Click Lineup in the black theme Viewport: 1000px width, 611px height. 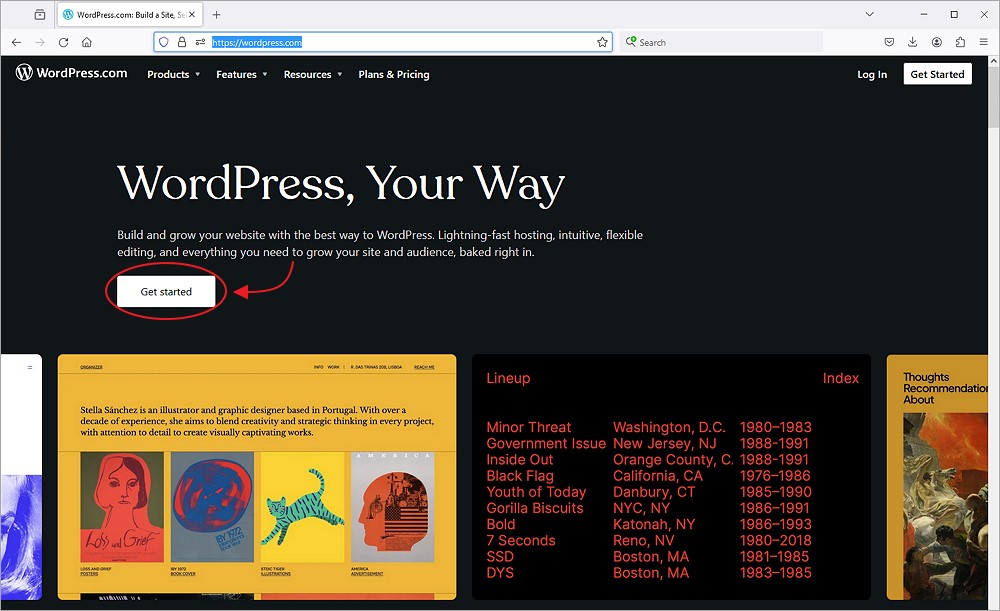(x=508, y=378)
